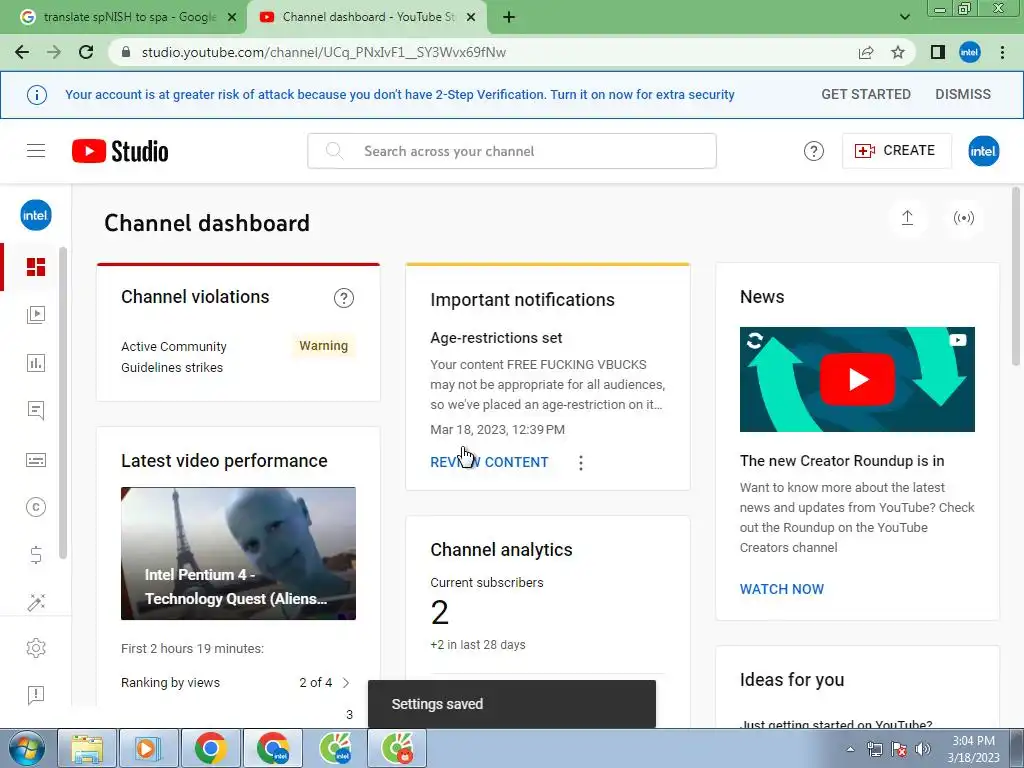This screenshot has height=768, width=1024.
Task: Open the Chrome Intel profile icon
Action: pos(970,52)
